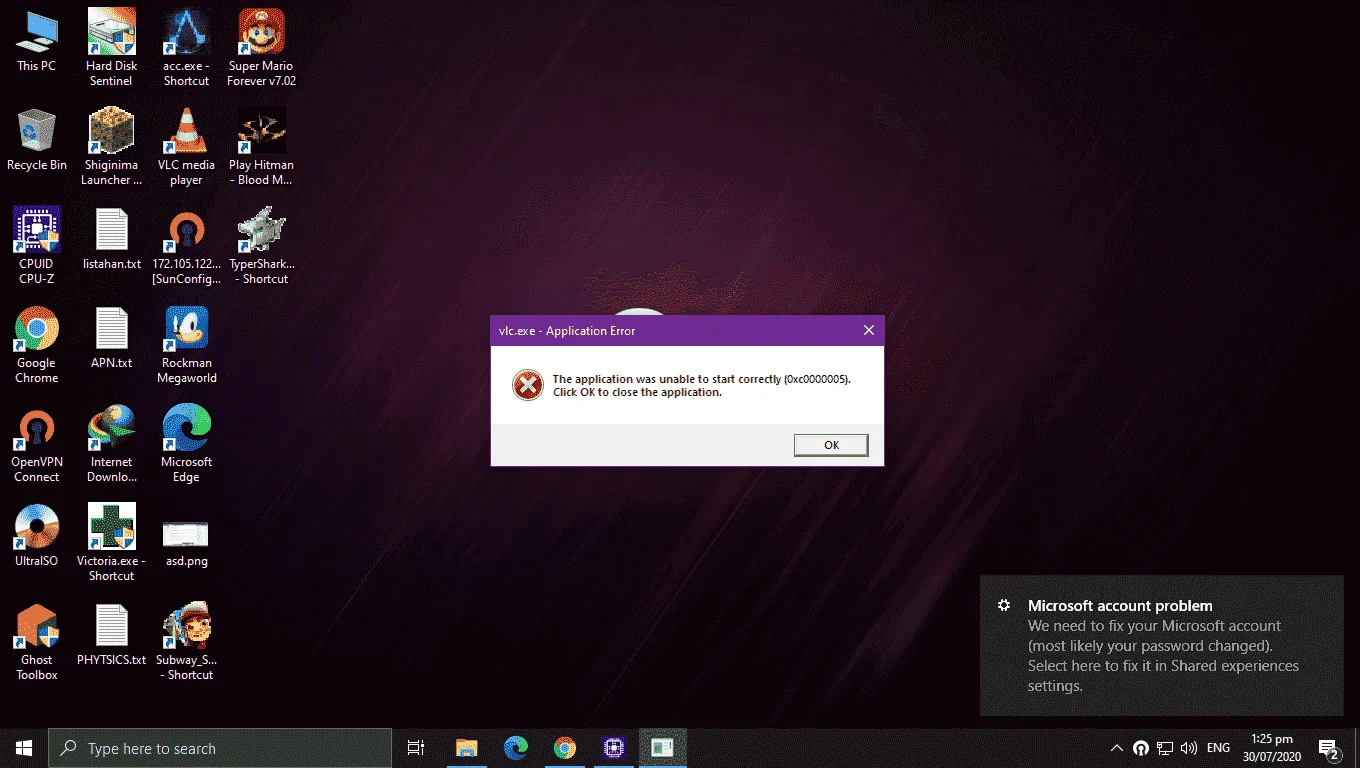Select the VLC media player shortcut
Image resolution: width=1360 pixels, height=768 pixels.
[186, 147]
